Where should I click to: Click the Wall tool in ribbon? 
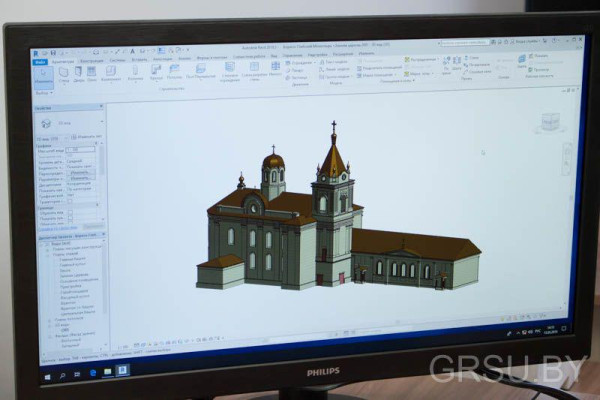click(63, 72)
